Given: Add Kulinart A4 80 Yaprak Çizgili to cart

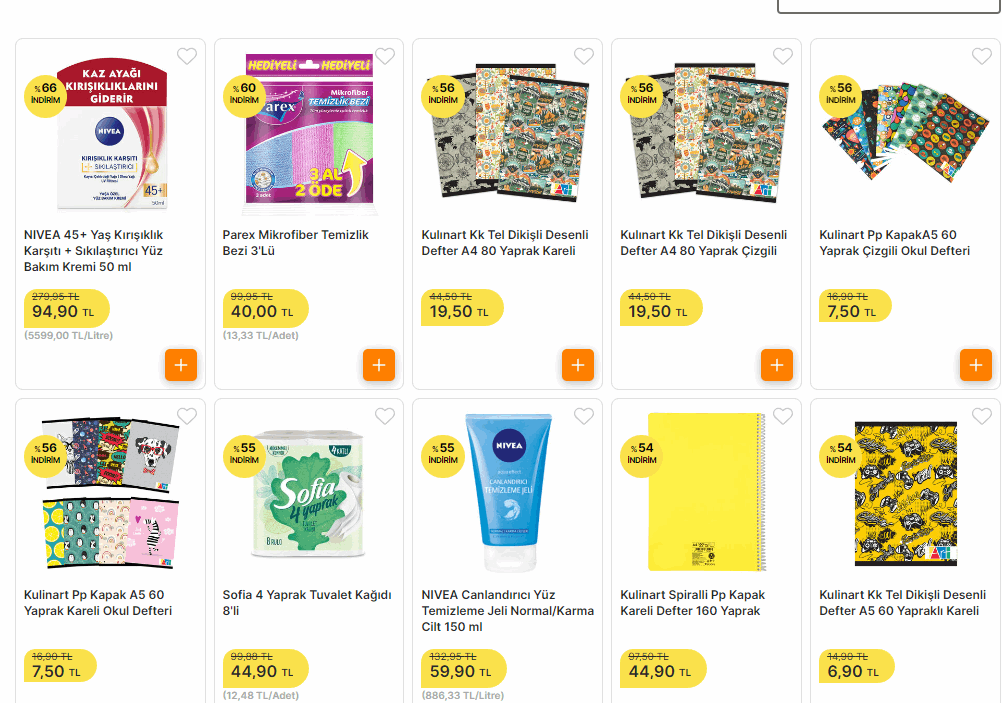Looking at the screenshot, I should tap(777, 365).
